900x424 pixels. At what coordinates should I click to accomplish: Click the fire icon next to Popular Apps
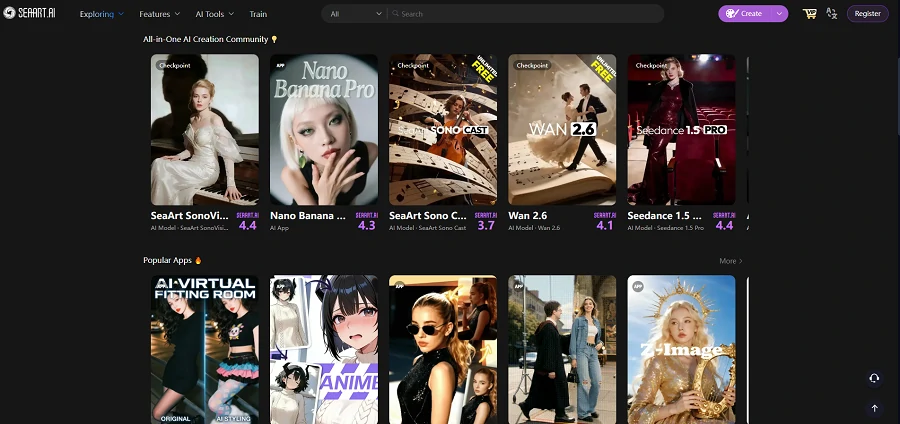(x=198, y=260)
